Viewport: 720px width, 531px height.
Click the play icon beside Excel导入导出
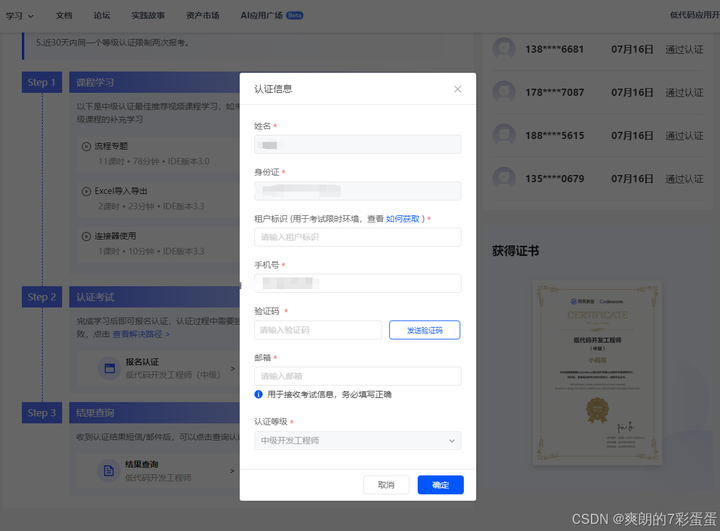[x=86, y=192]
